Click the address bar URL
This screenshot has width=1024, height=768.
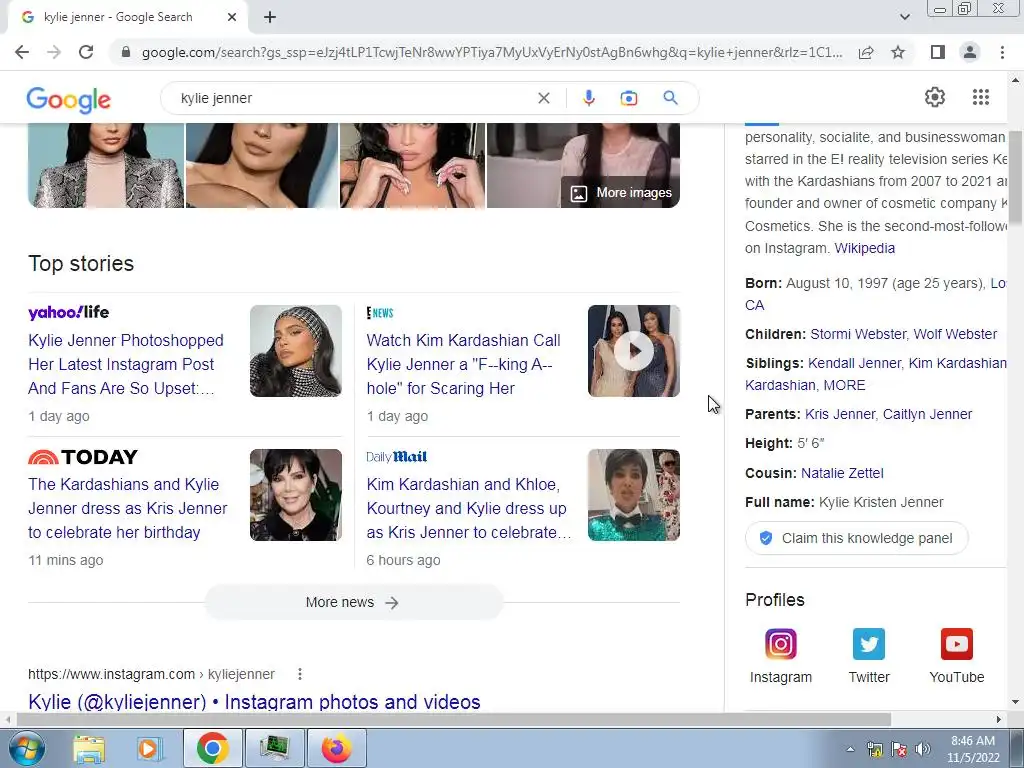click(x=491, y=52)
